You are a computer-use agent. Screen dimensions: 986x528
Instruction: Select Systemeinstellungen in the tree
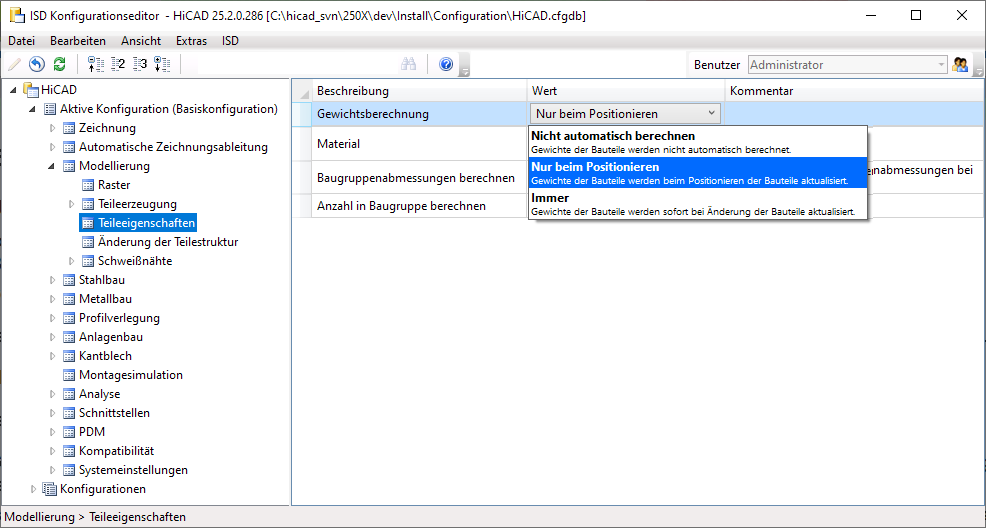click(133, 470)
